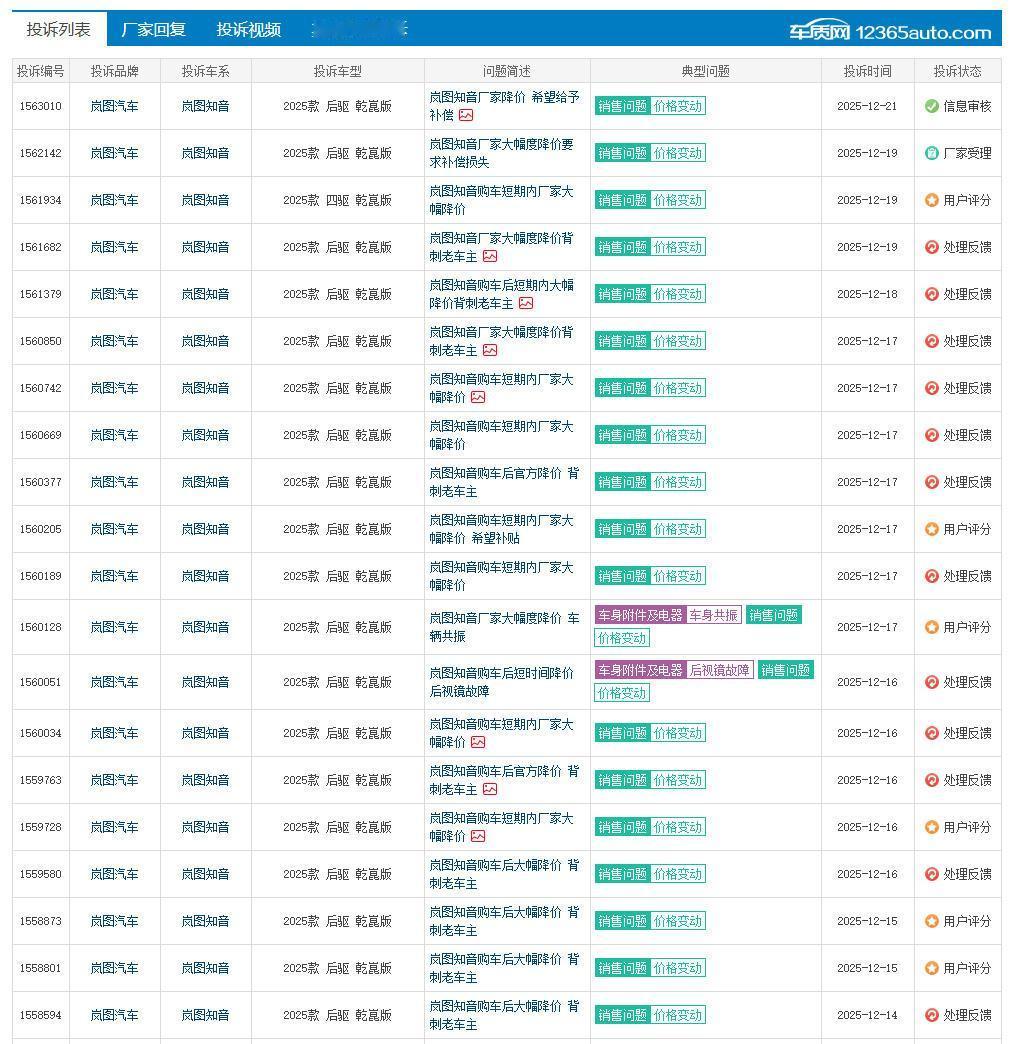This screenshot has height=1044, width=1020.
Task: Click the 用户评分 status icon for 1559728
Action: [x=931, y=827]
